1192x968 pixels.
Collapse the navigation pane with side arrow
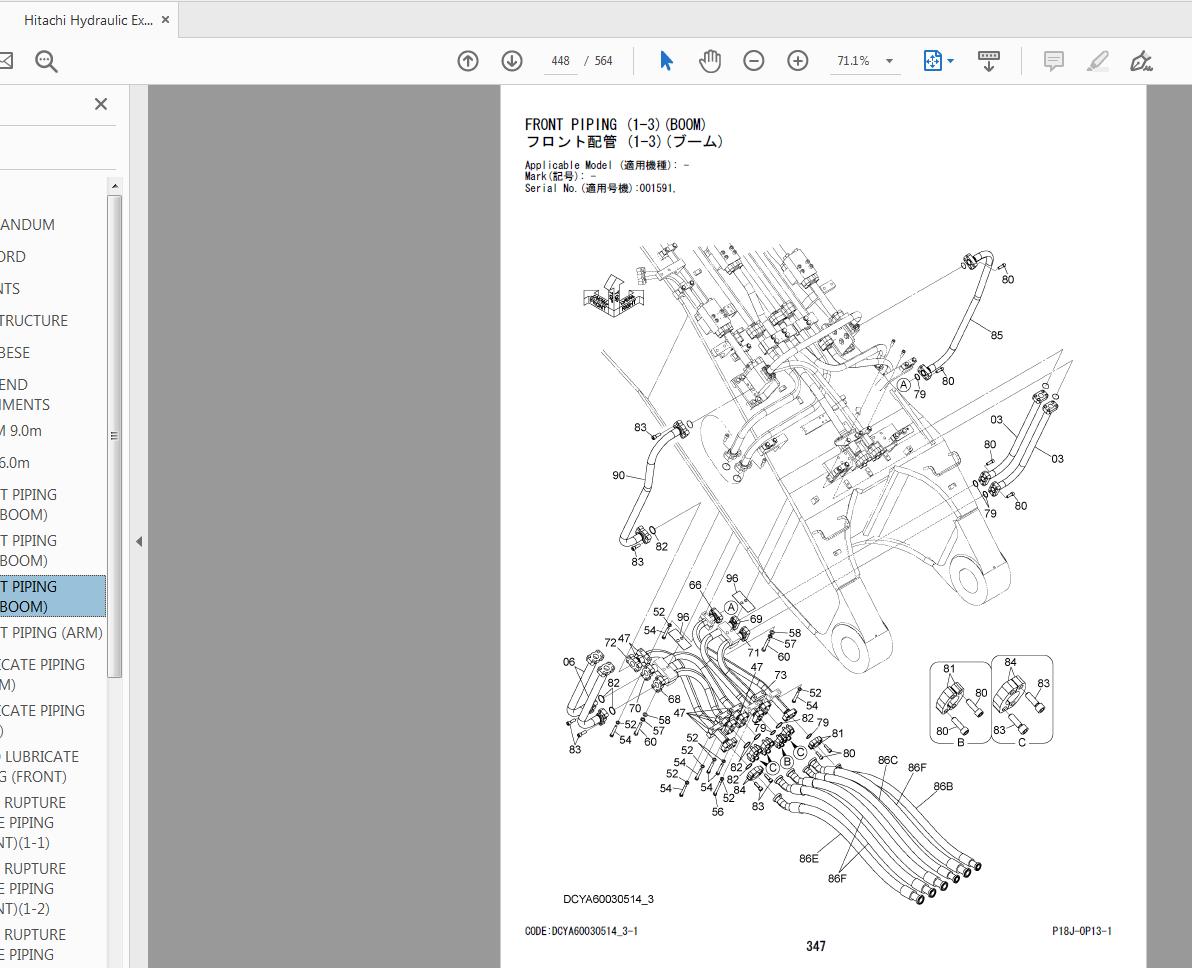[x=139, y=541]
